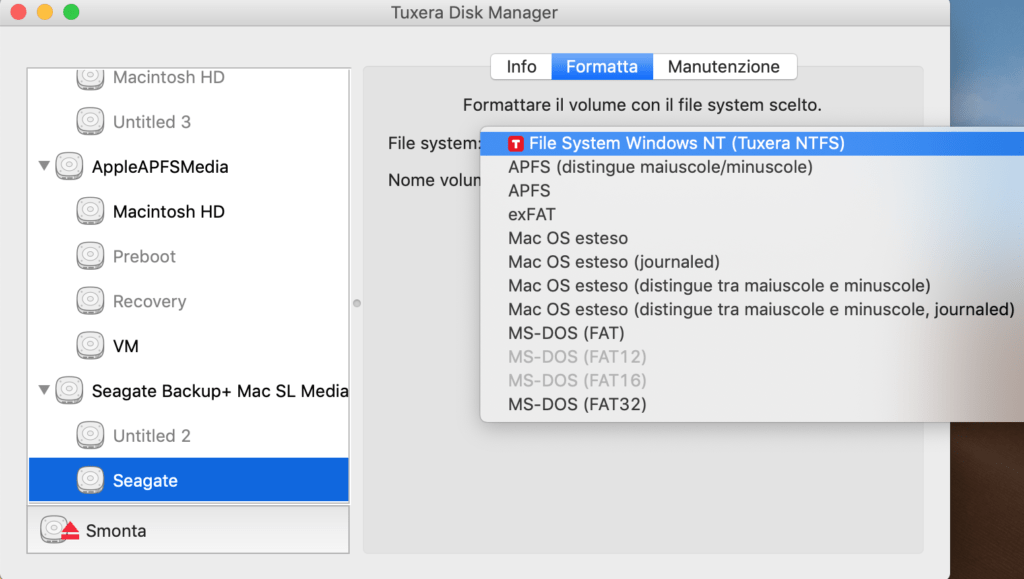Select the greyed Untitled 3 volume
Viewport: 1024px width, 579px height.
pos(189,121)
